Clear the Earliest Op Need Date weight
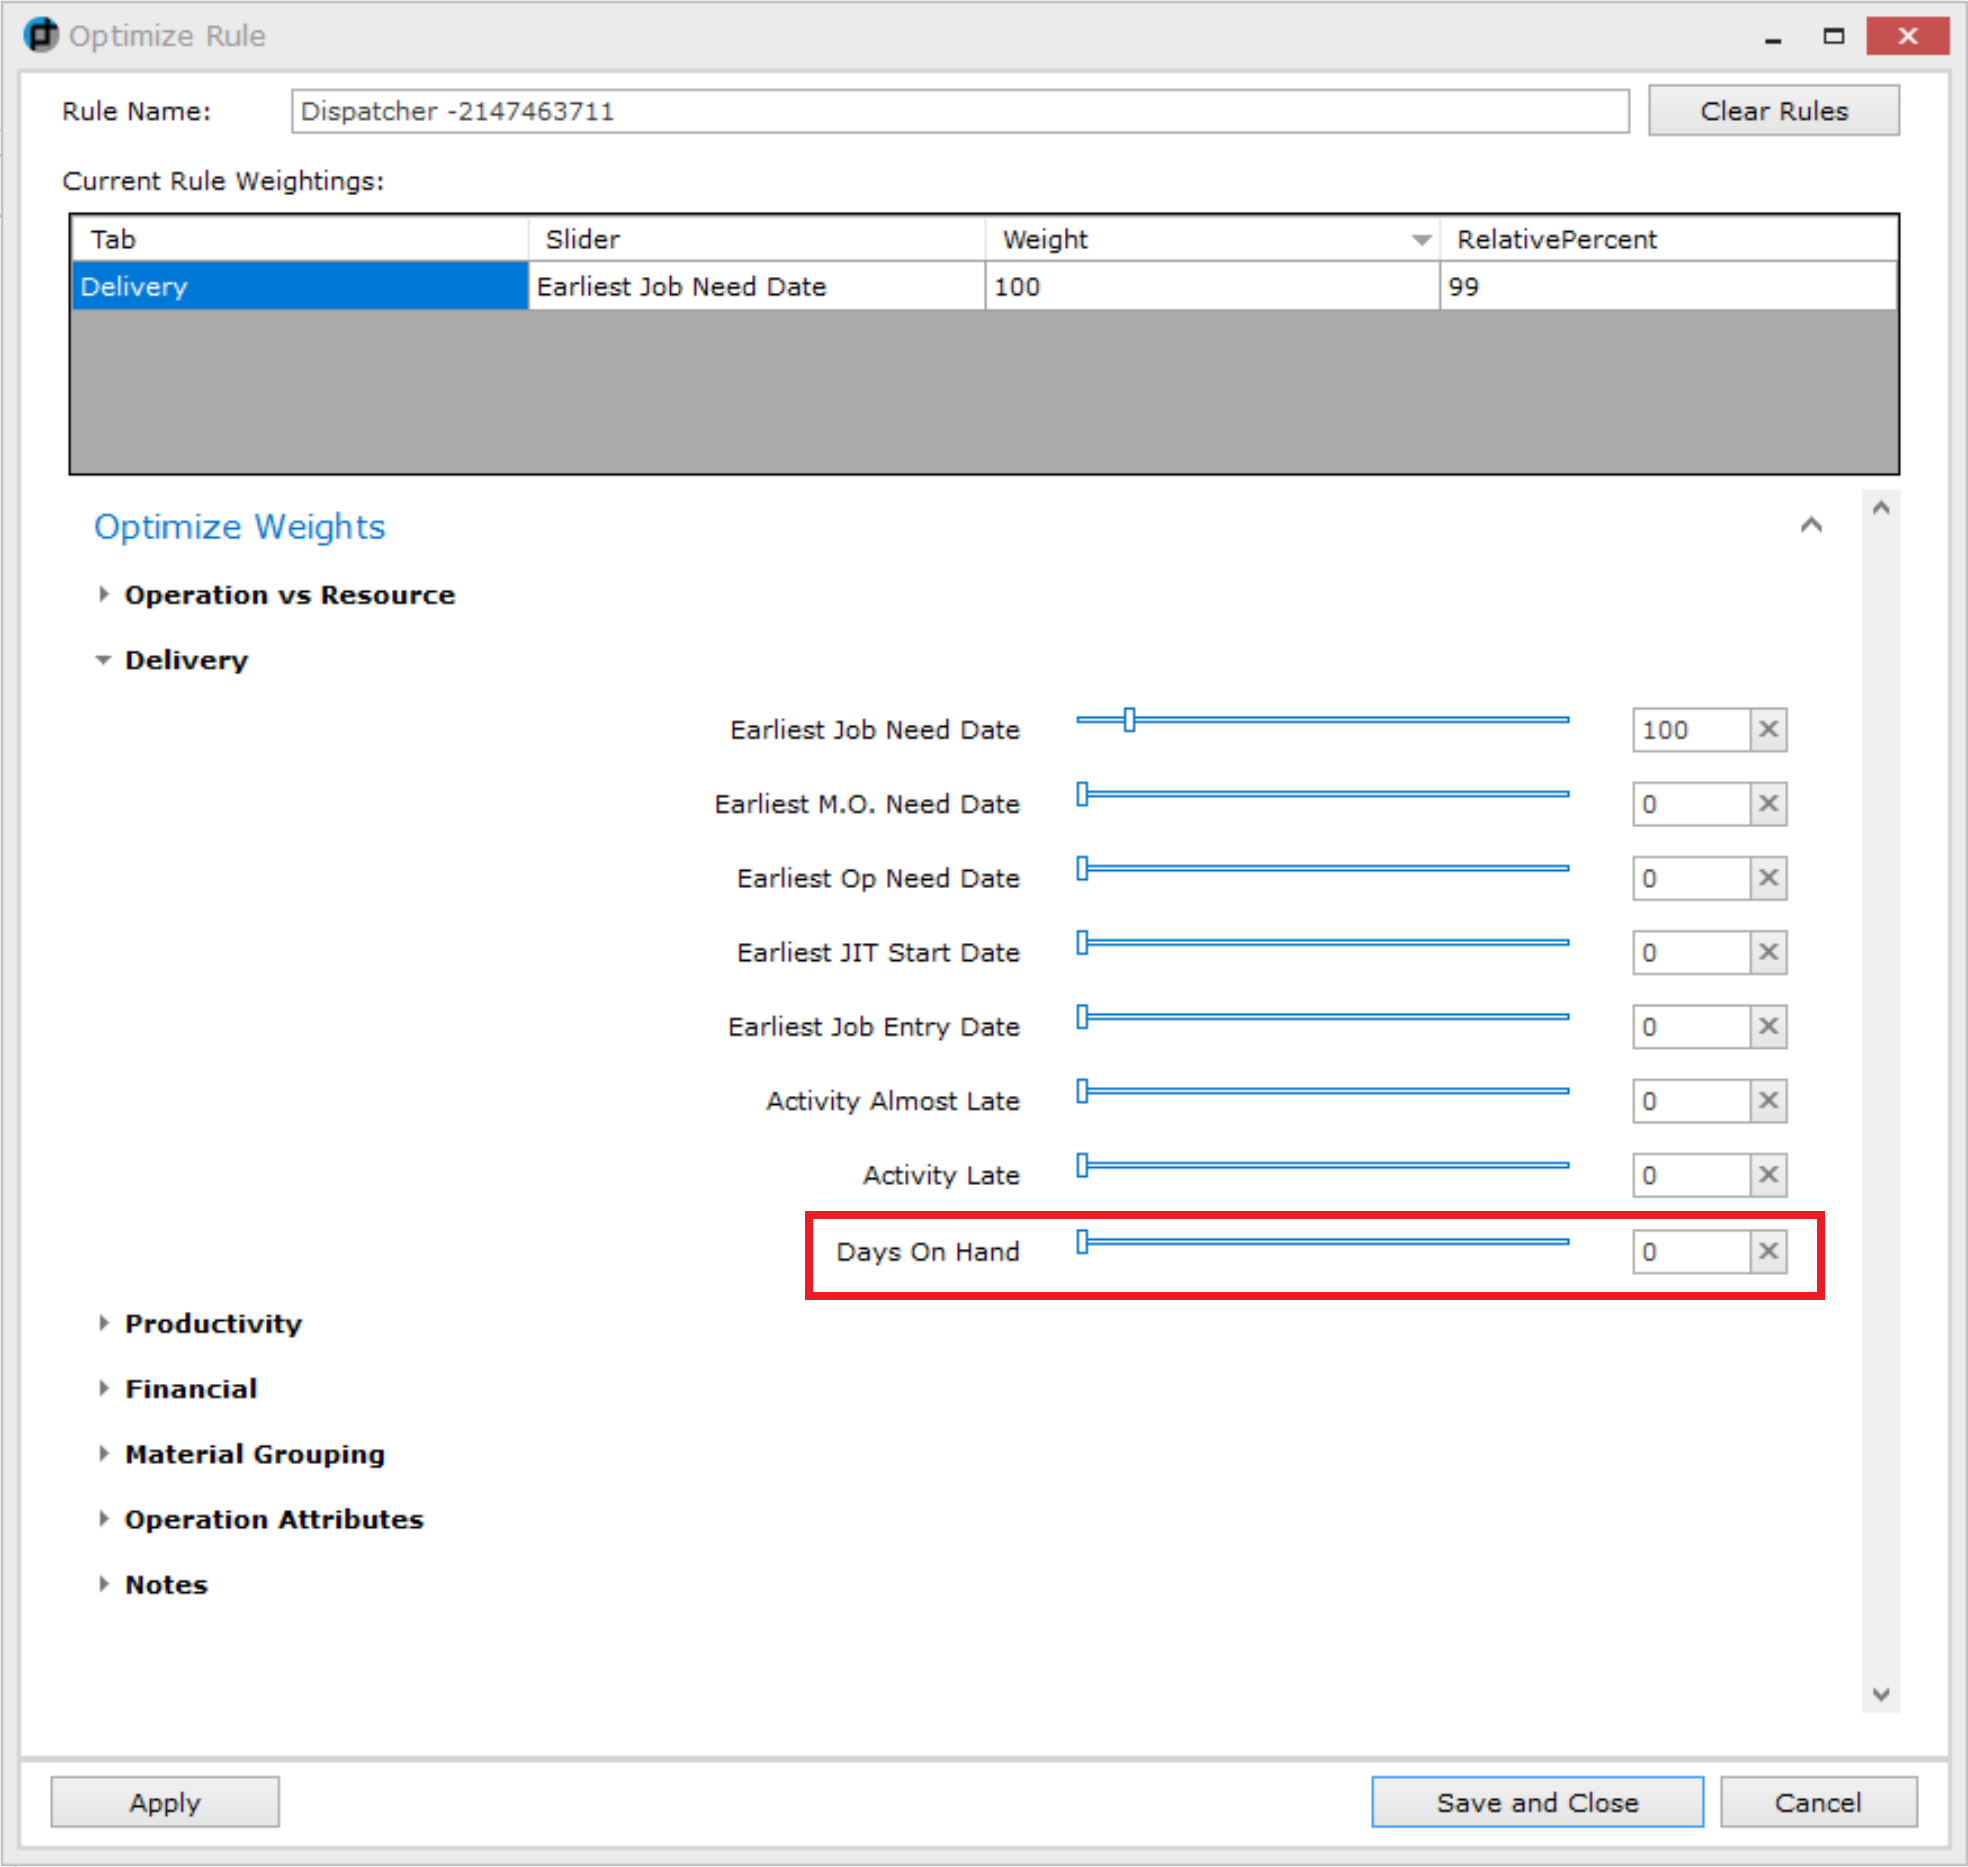Screen dimensions: 1968x1867 pyautogui.click(x=1768, y=877)
